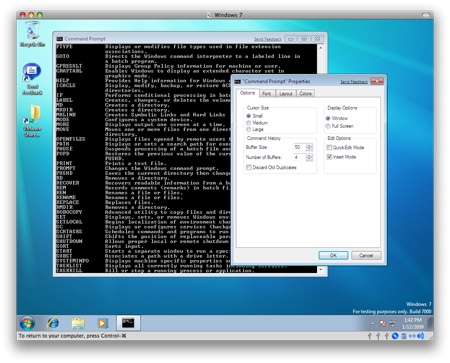Switch to the Font tab
This screenshot has height=363, width=450.
click(266, 94)
